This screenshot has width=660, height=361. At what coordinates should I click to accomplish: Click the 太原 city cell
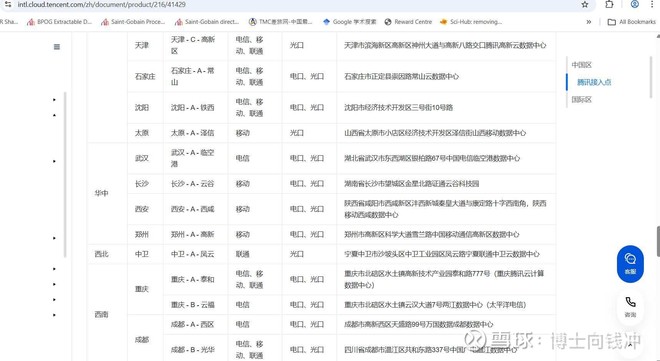(145, 133)
